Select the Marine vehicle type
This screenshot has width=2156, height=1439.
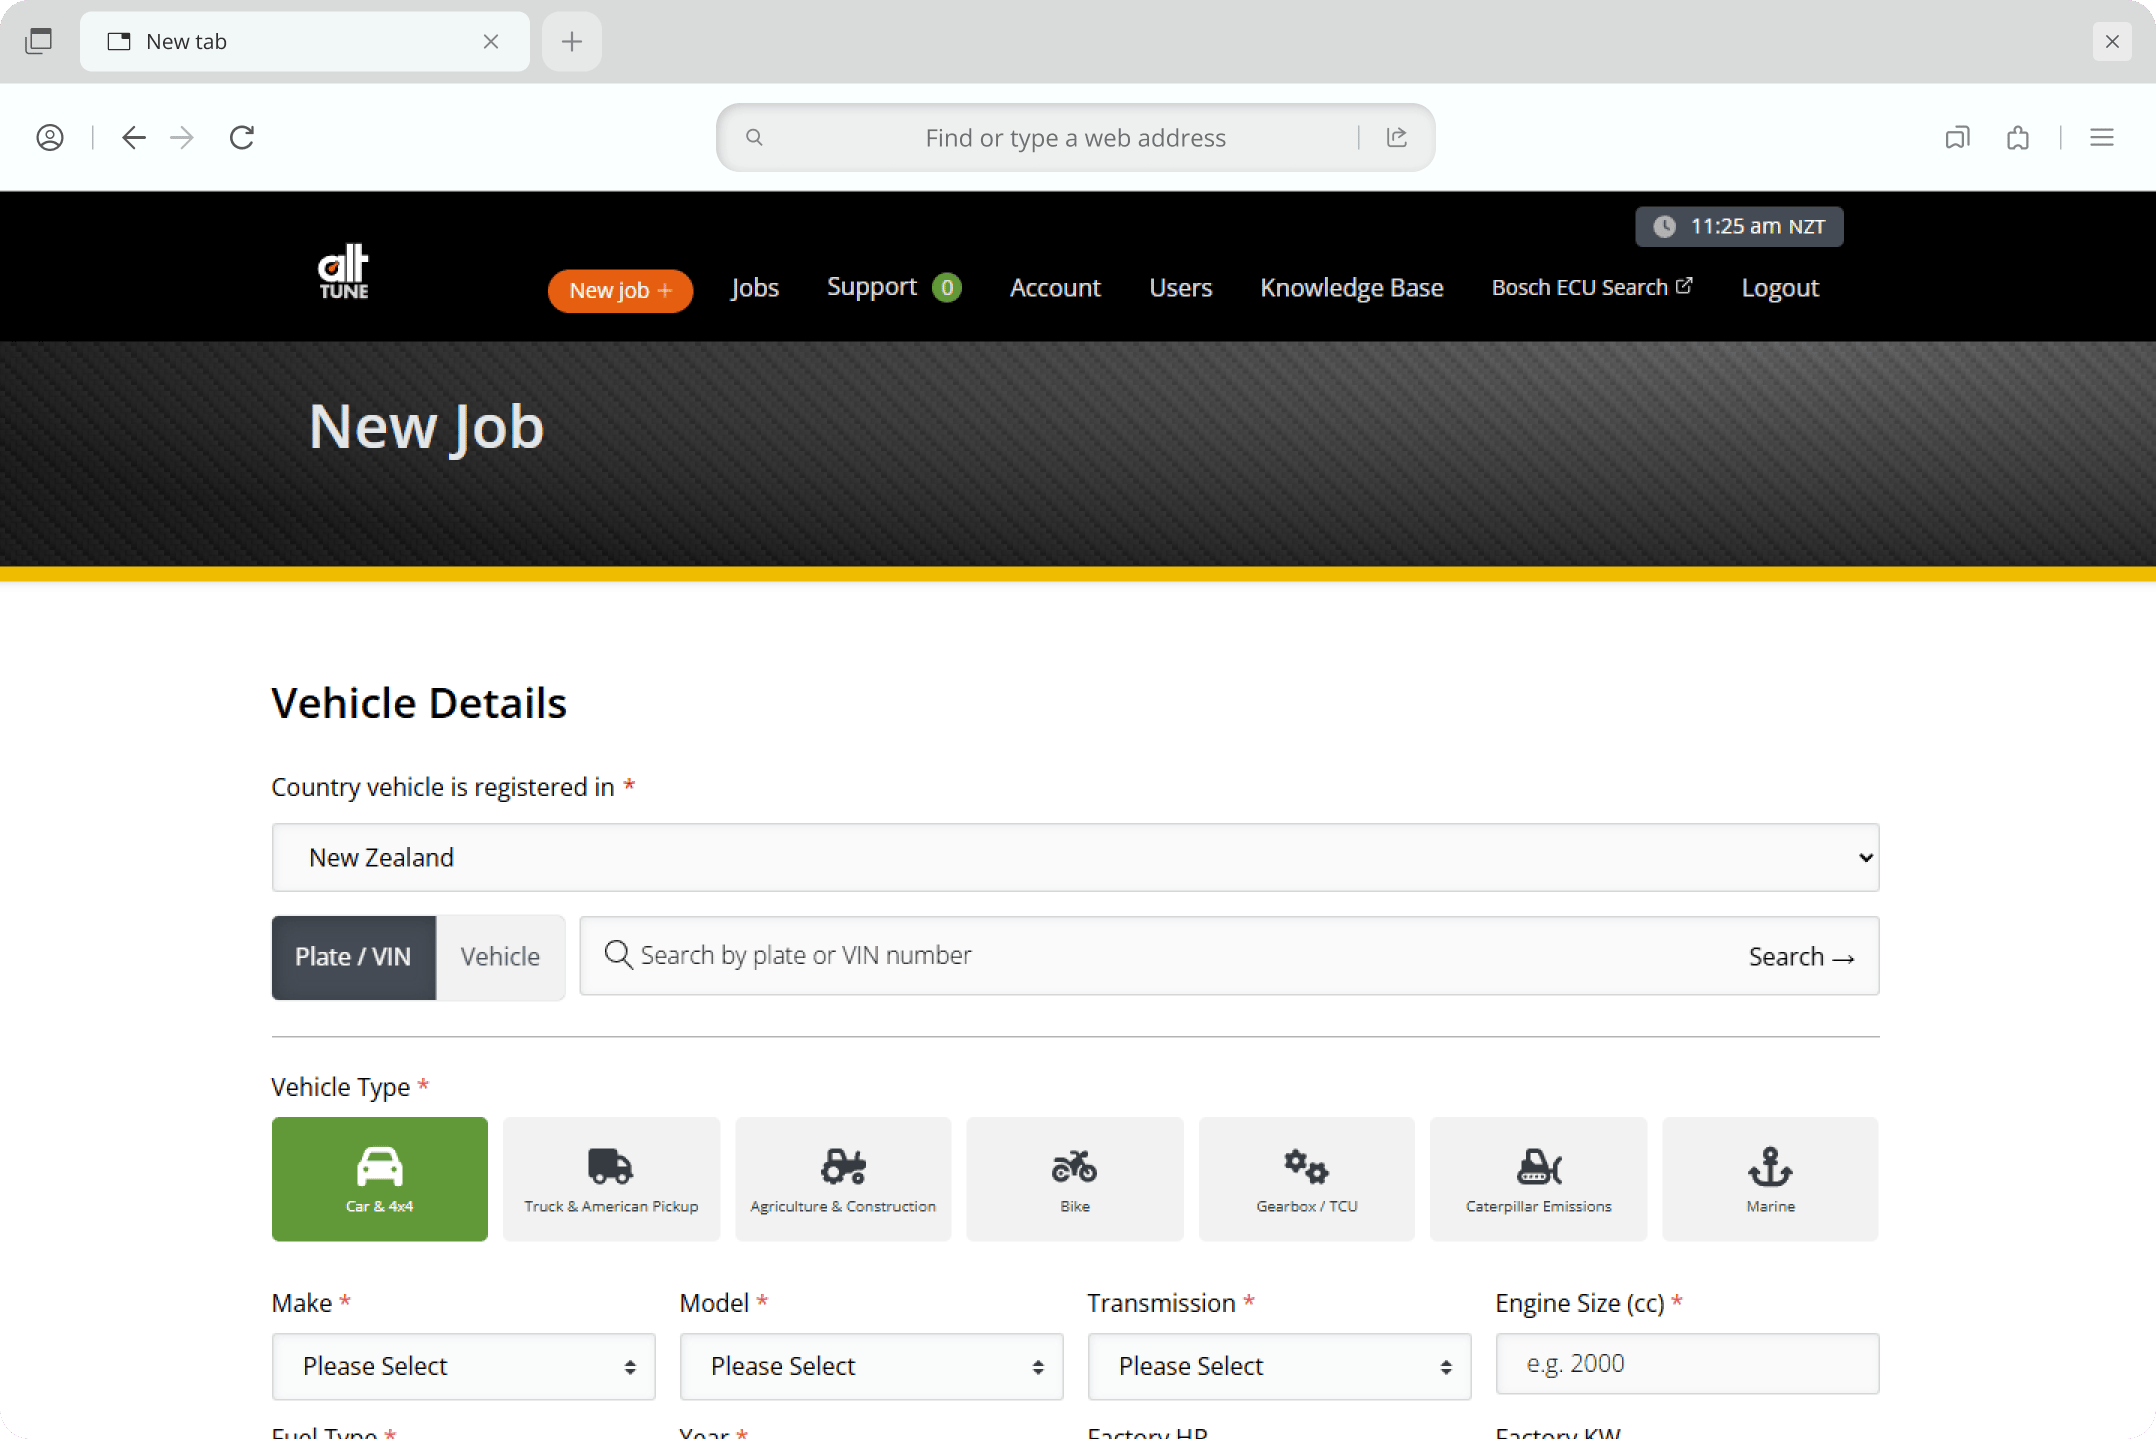point(1770,1178)
